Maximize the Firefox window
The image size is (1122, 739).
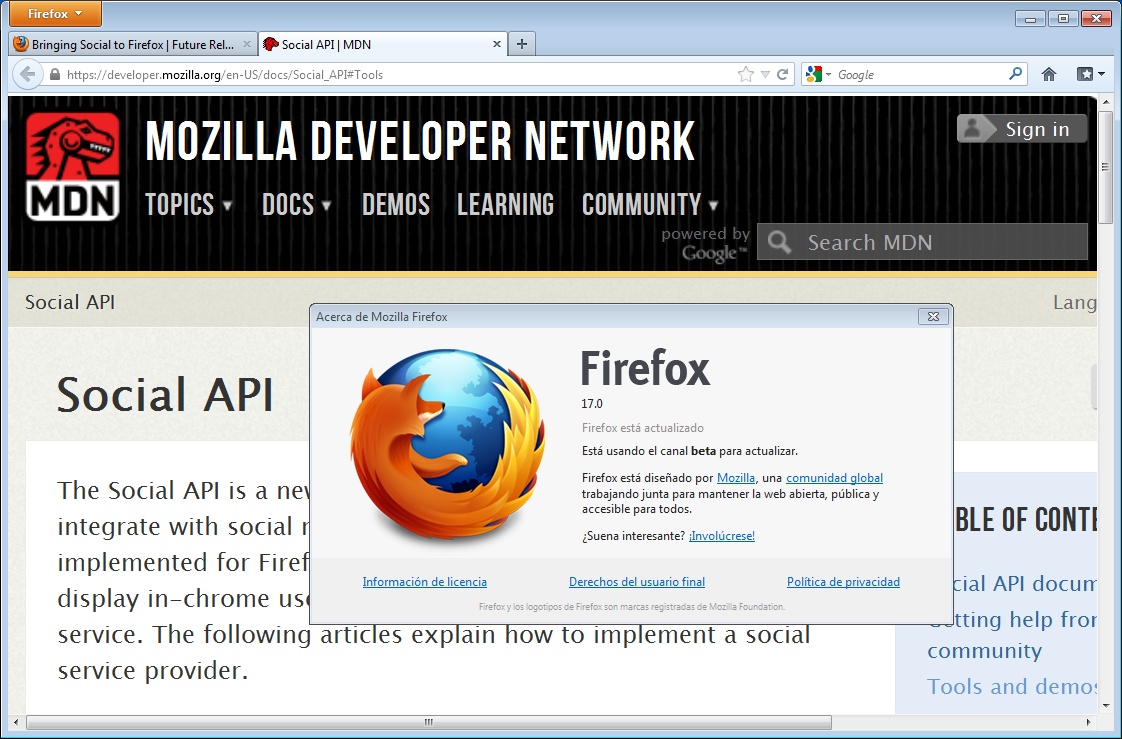point(1063,18)
